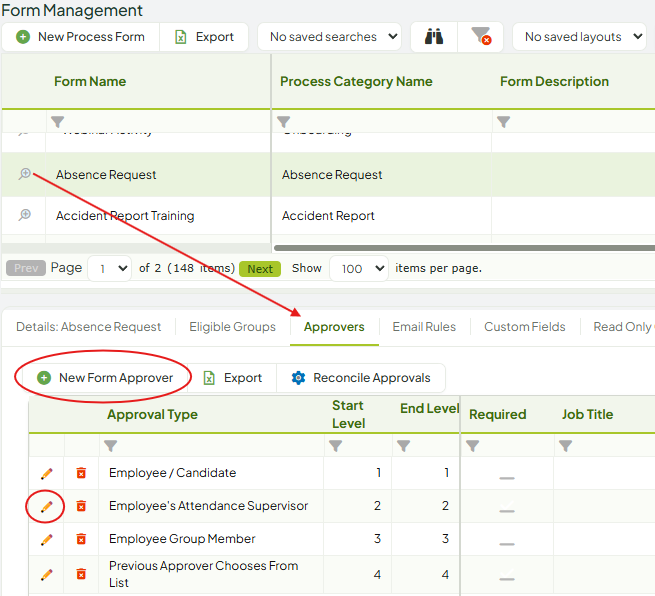655x596 pixels.
Task: Click New Process Form button
Action: (x=81, y=37)
